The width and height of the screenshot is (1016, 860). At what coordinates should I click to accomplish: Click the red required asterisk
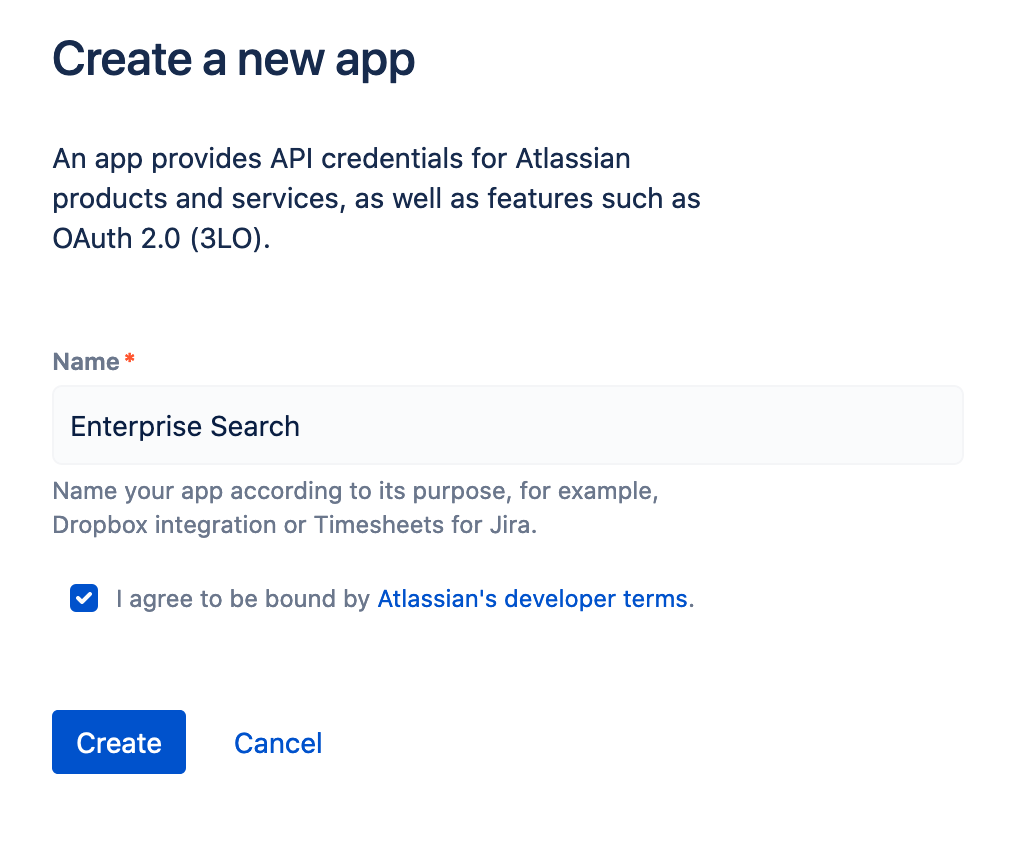click(129, 360)
